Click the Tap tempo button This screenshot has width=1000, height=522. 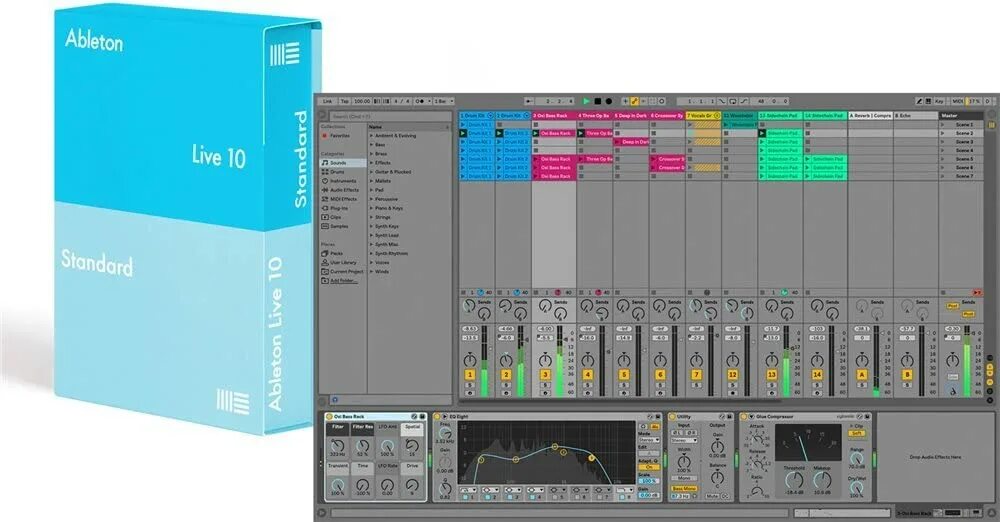[344, 101]
